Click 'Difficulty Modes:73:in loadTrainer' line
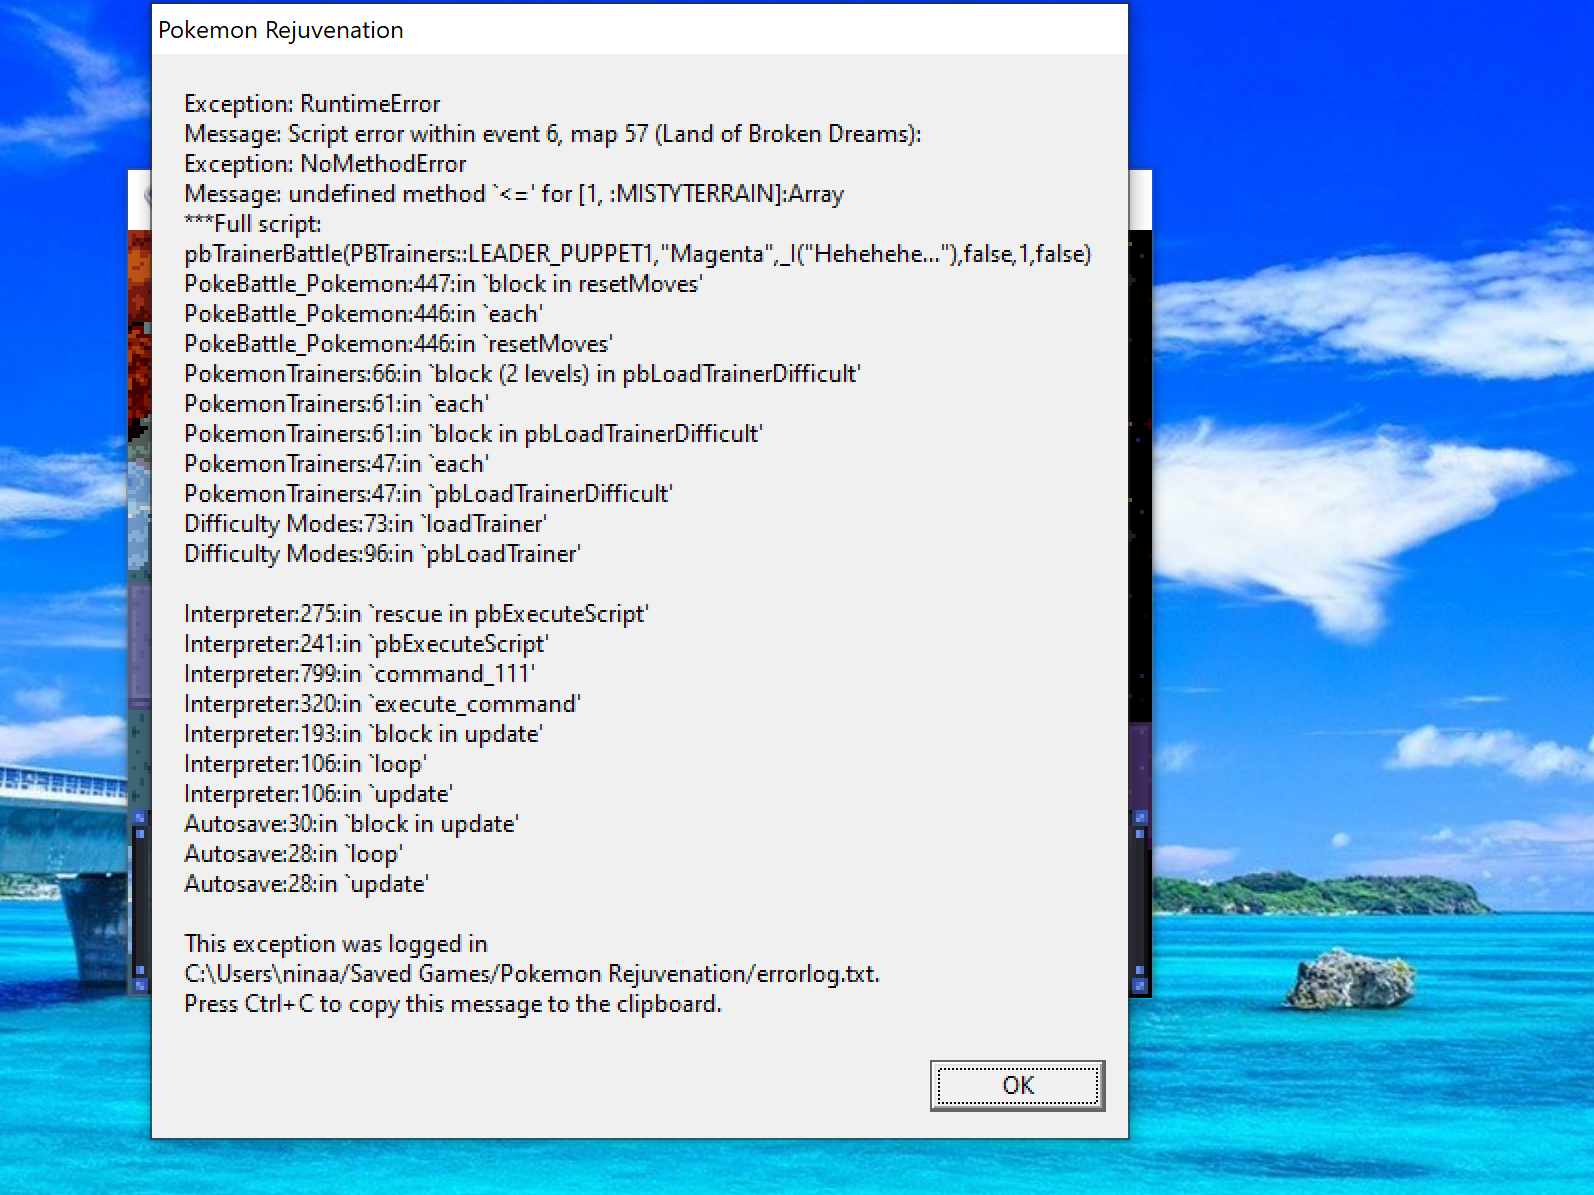1594x1195 pixels. (x=366, y=524)
